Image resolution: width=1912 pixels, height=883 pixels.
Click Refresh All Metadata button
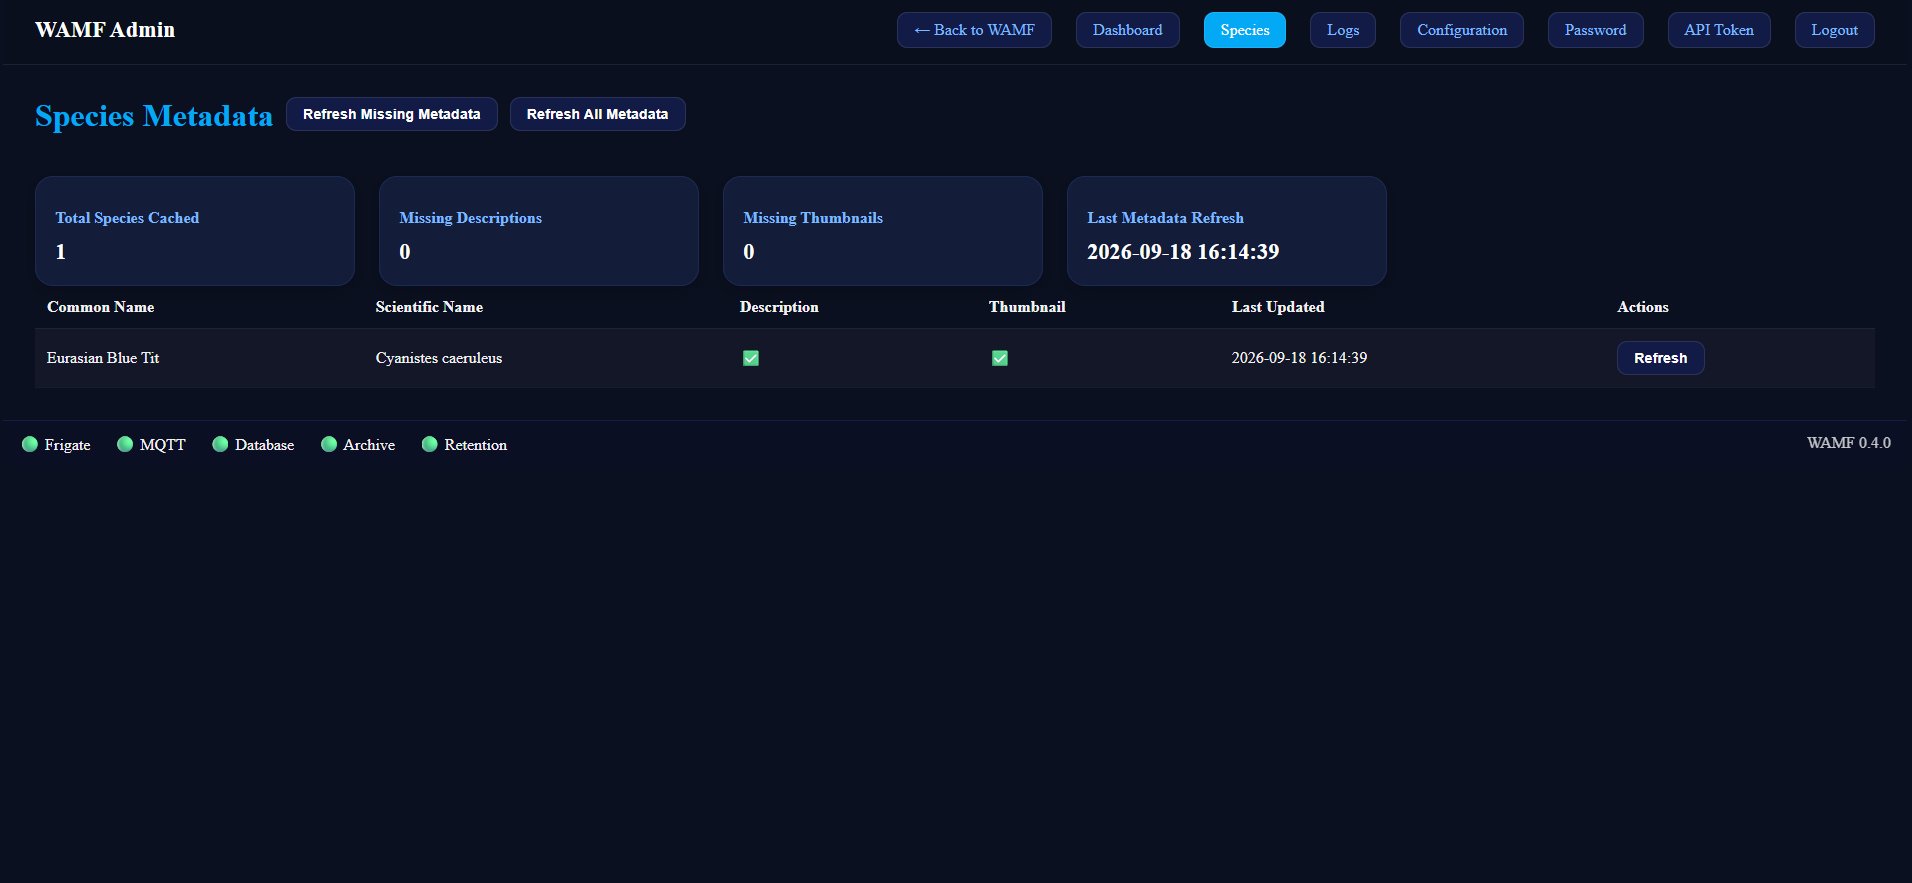click(598, 114)
